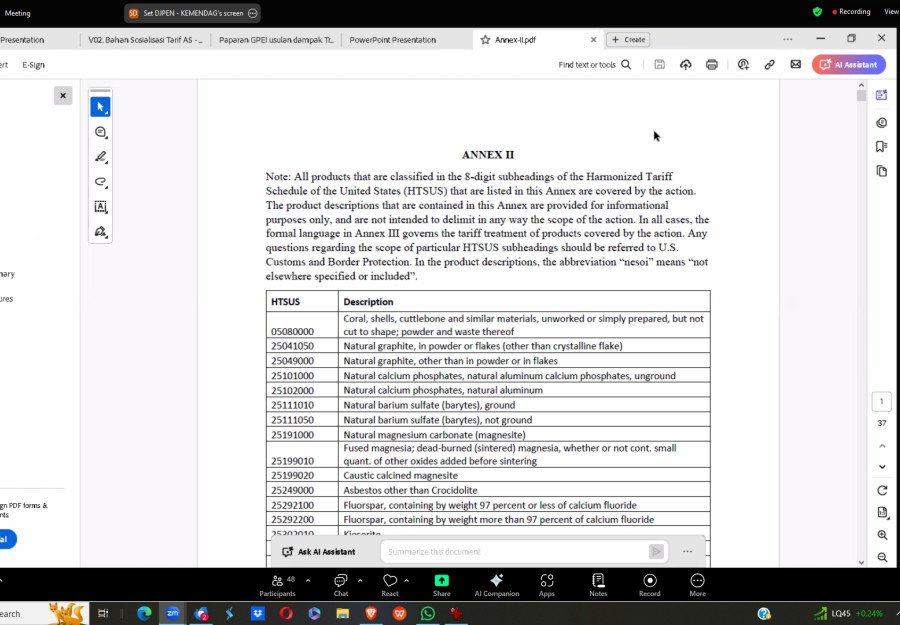
Task: Open page display settings
Action: (x=882, y=513)
